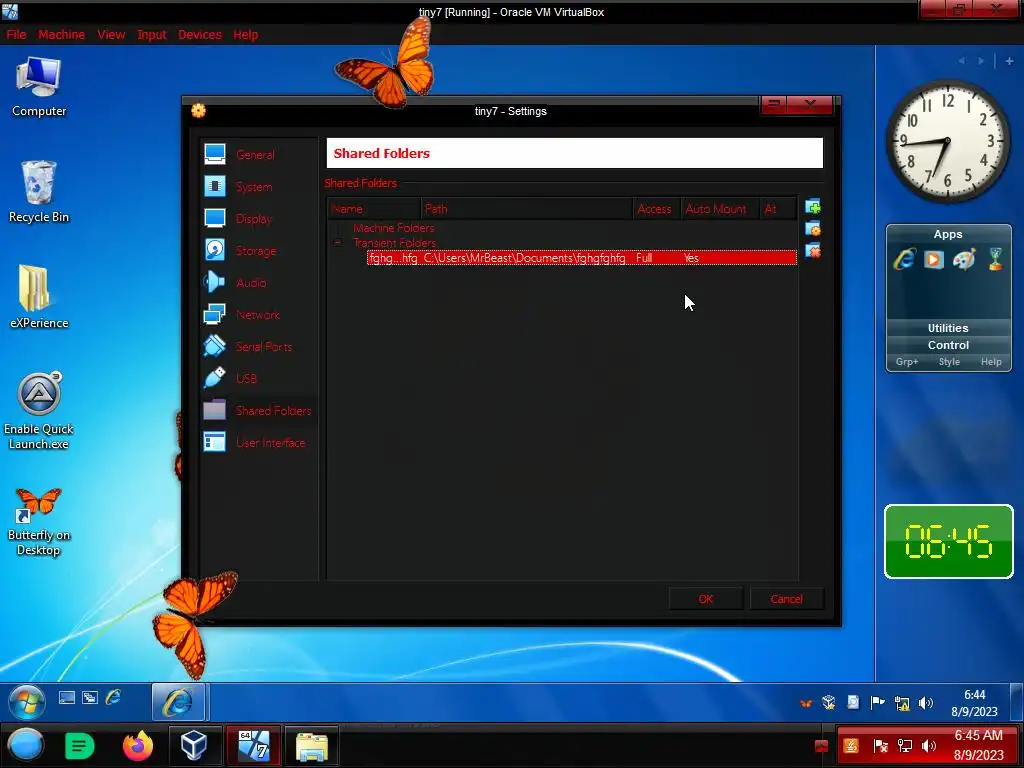1024x768 pixels.
Task: Open VirtualBox Manager from host taskbar
Action: tap(194, 745)
